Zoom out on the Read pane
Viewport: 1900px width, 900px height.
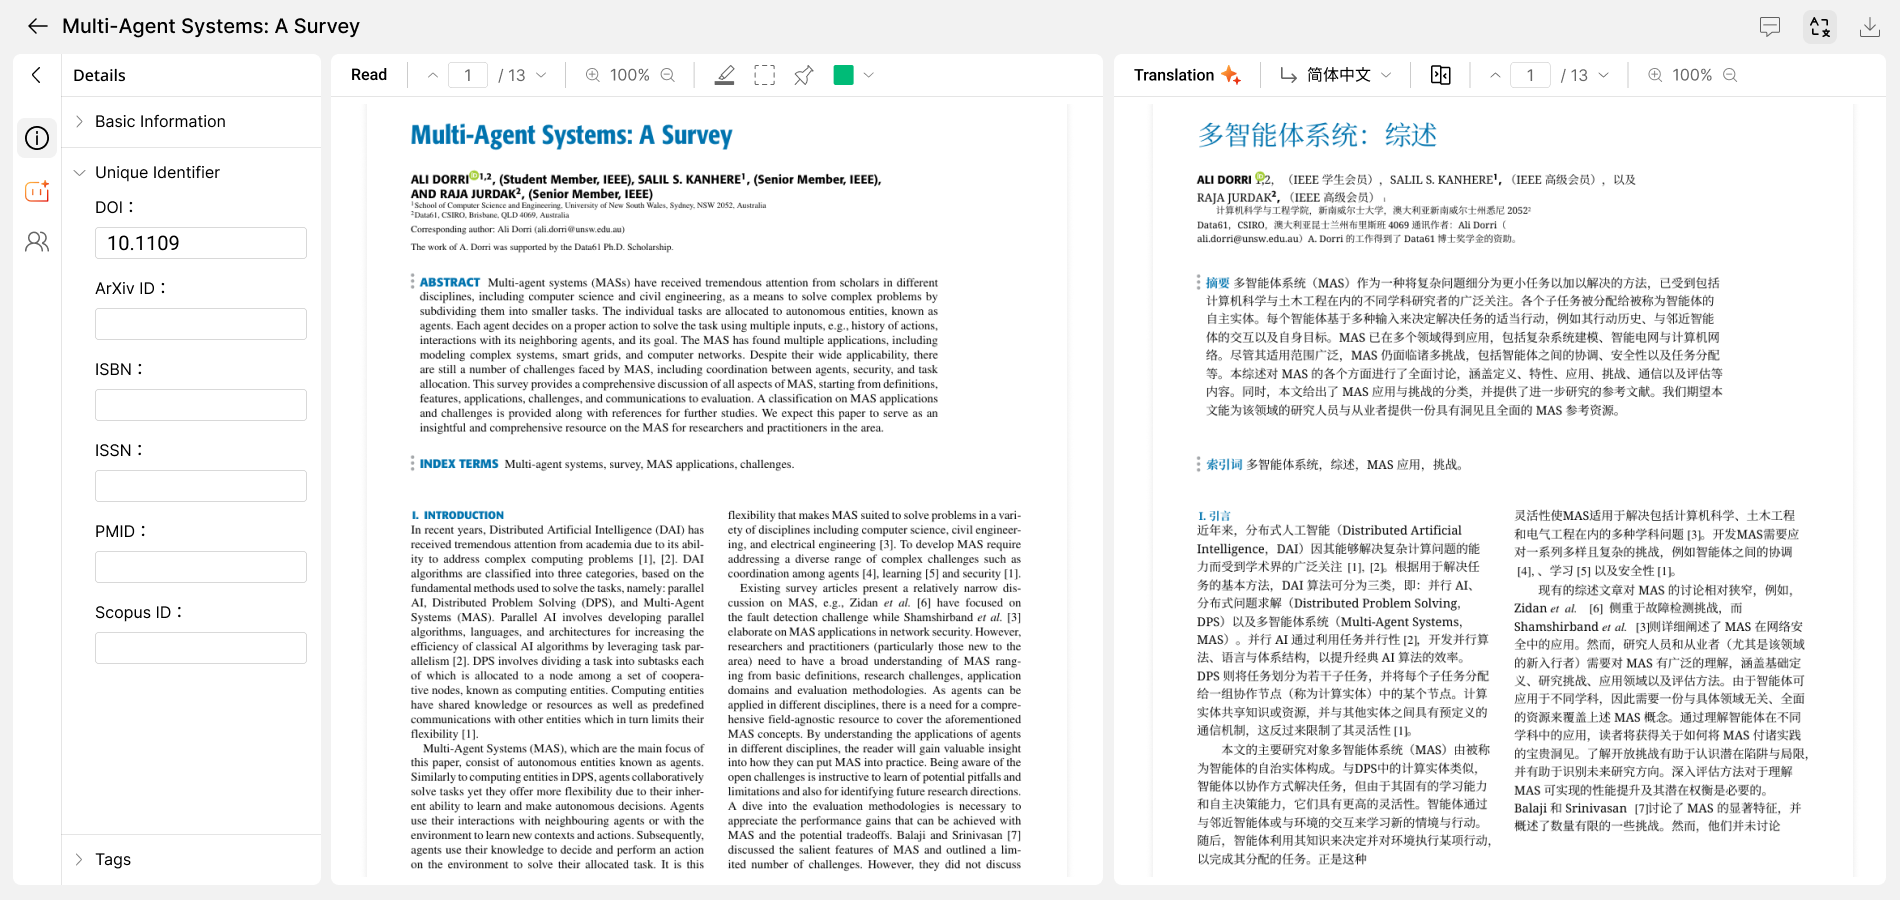tap(668, 75)
